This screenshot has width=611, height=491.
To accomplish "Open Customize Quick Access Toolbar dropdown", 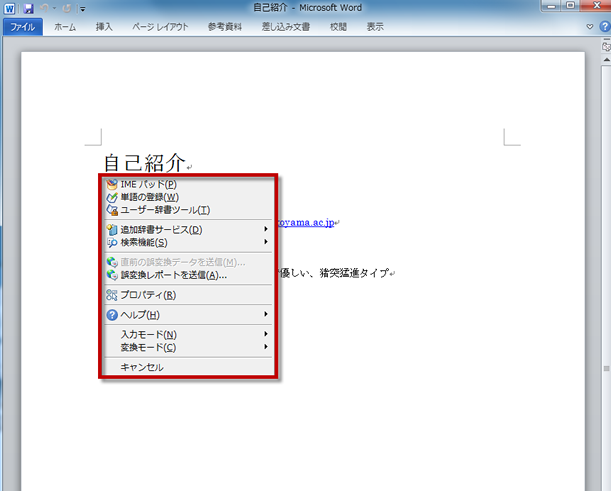I will click(82, 9).
